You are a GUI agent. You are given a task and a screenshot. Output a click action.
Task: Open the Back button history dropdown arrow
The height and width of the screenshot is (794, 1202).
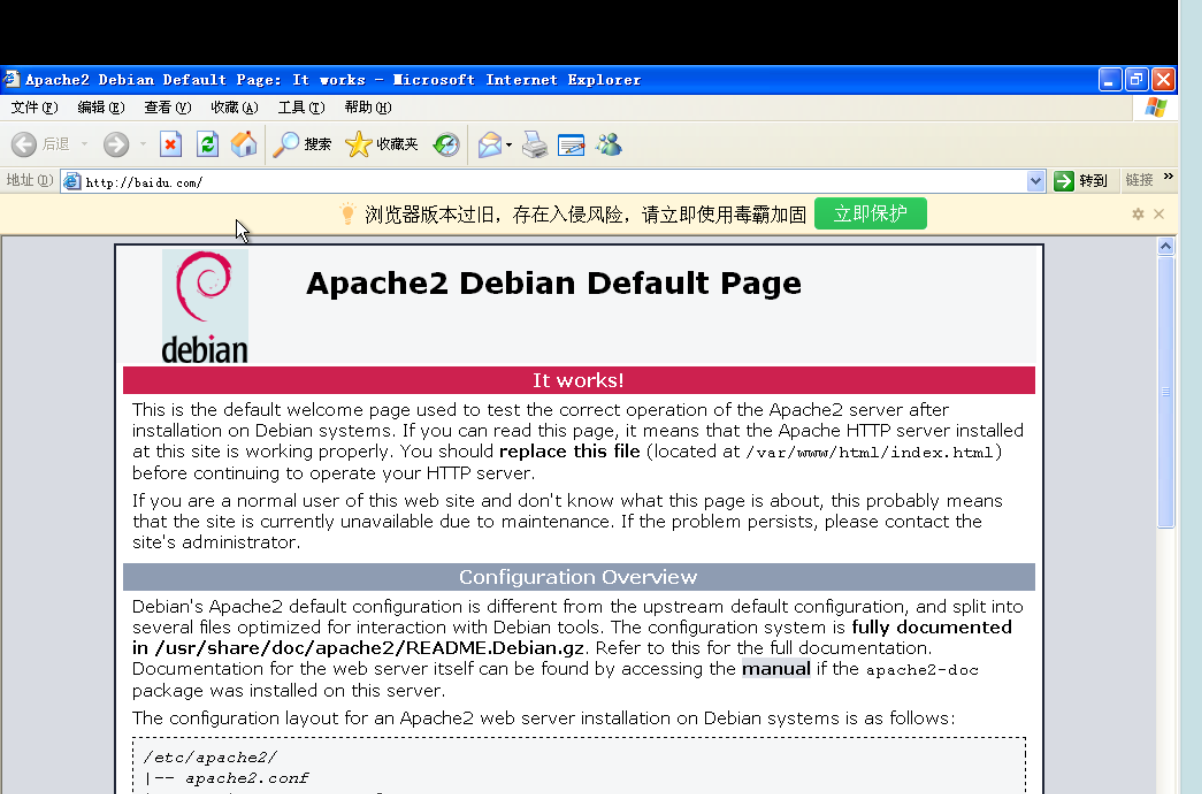[84, 145]
